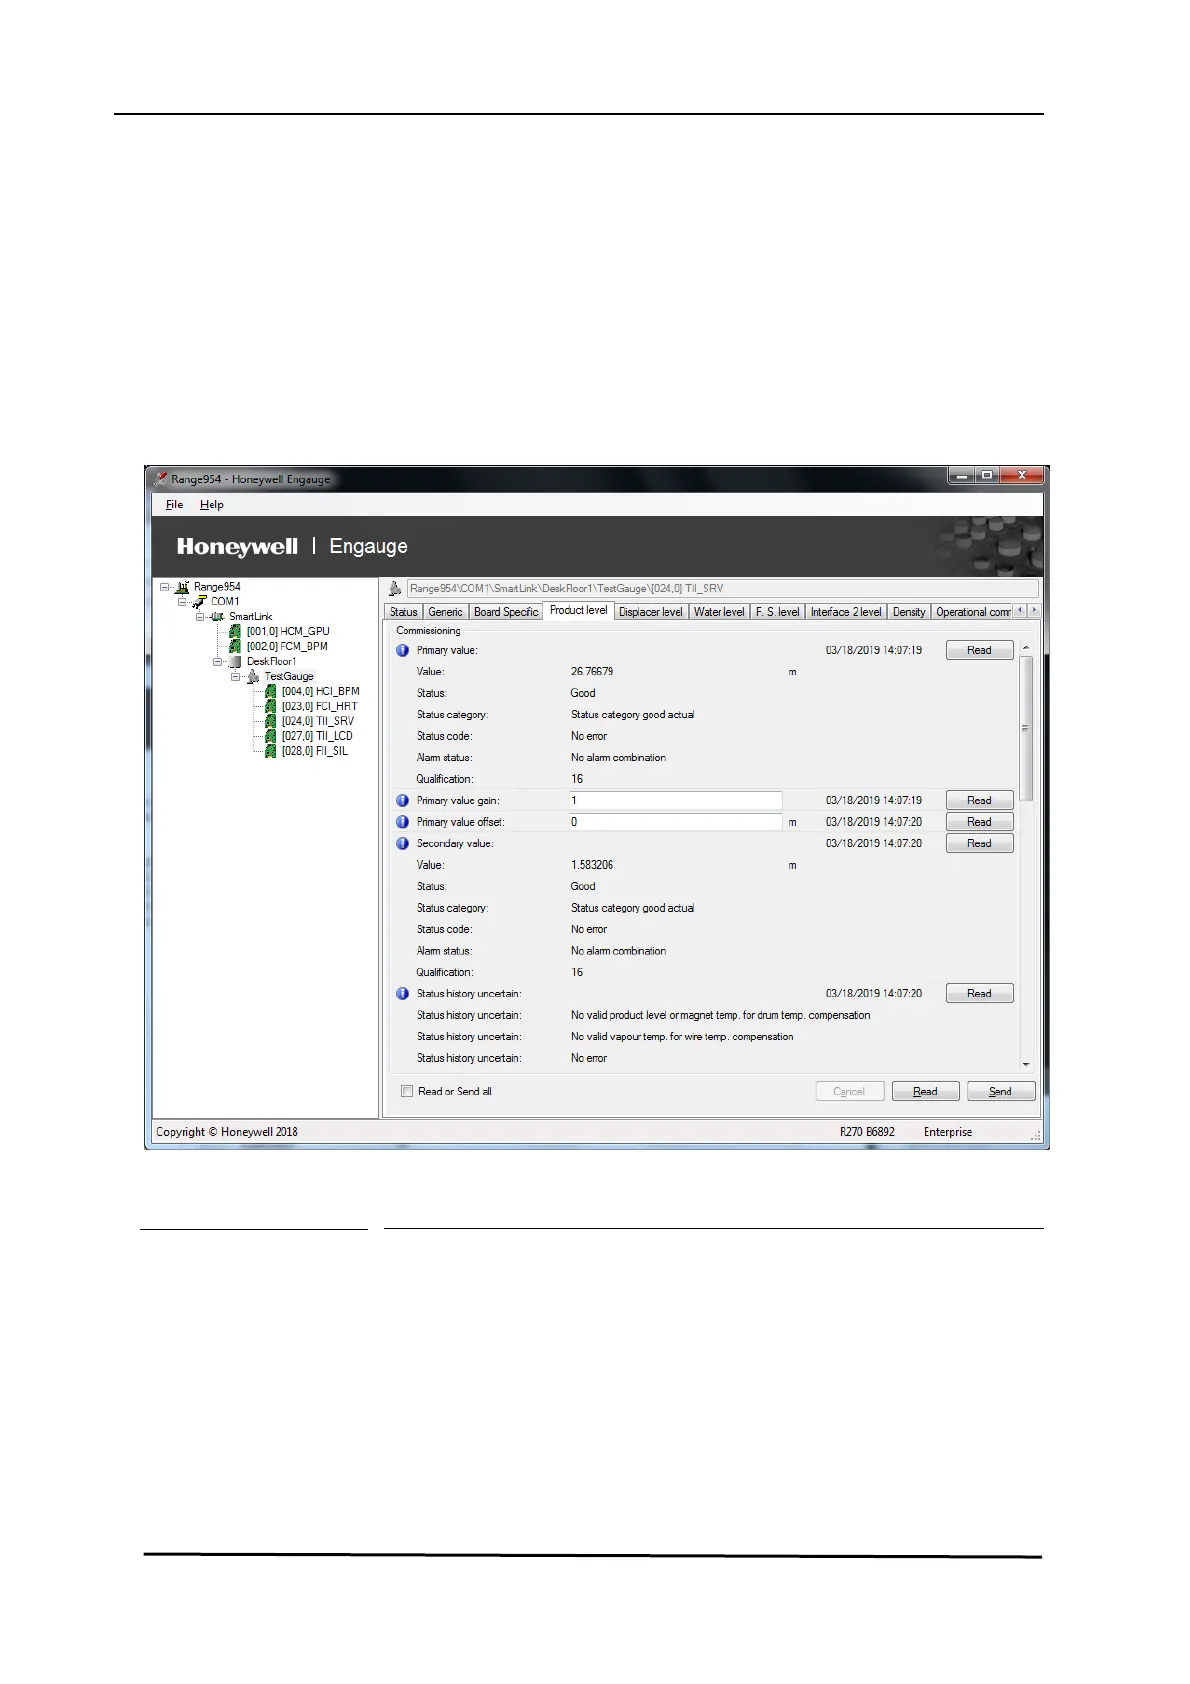
Task: Click the info icon beside Primary value gain
Action: click(403, 801)
